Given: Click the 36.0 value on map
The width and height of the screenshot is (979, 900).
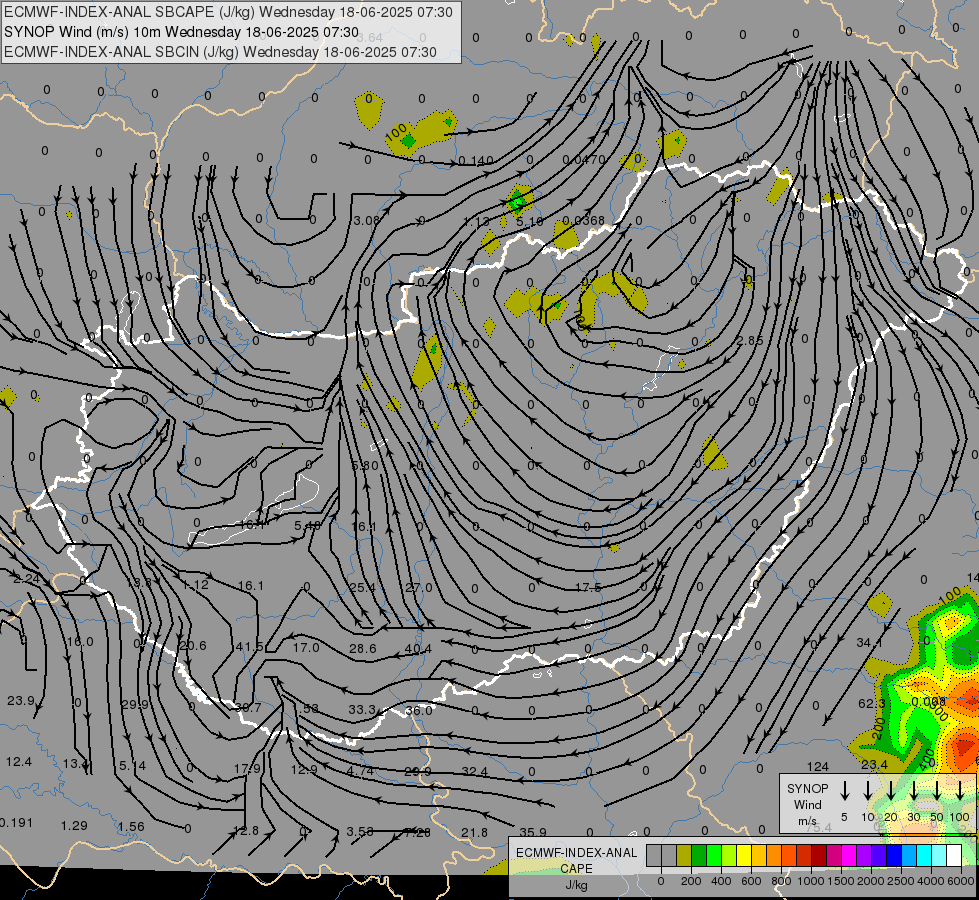Looking at the screenshot, I should 418,711.
